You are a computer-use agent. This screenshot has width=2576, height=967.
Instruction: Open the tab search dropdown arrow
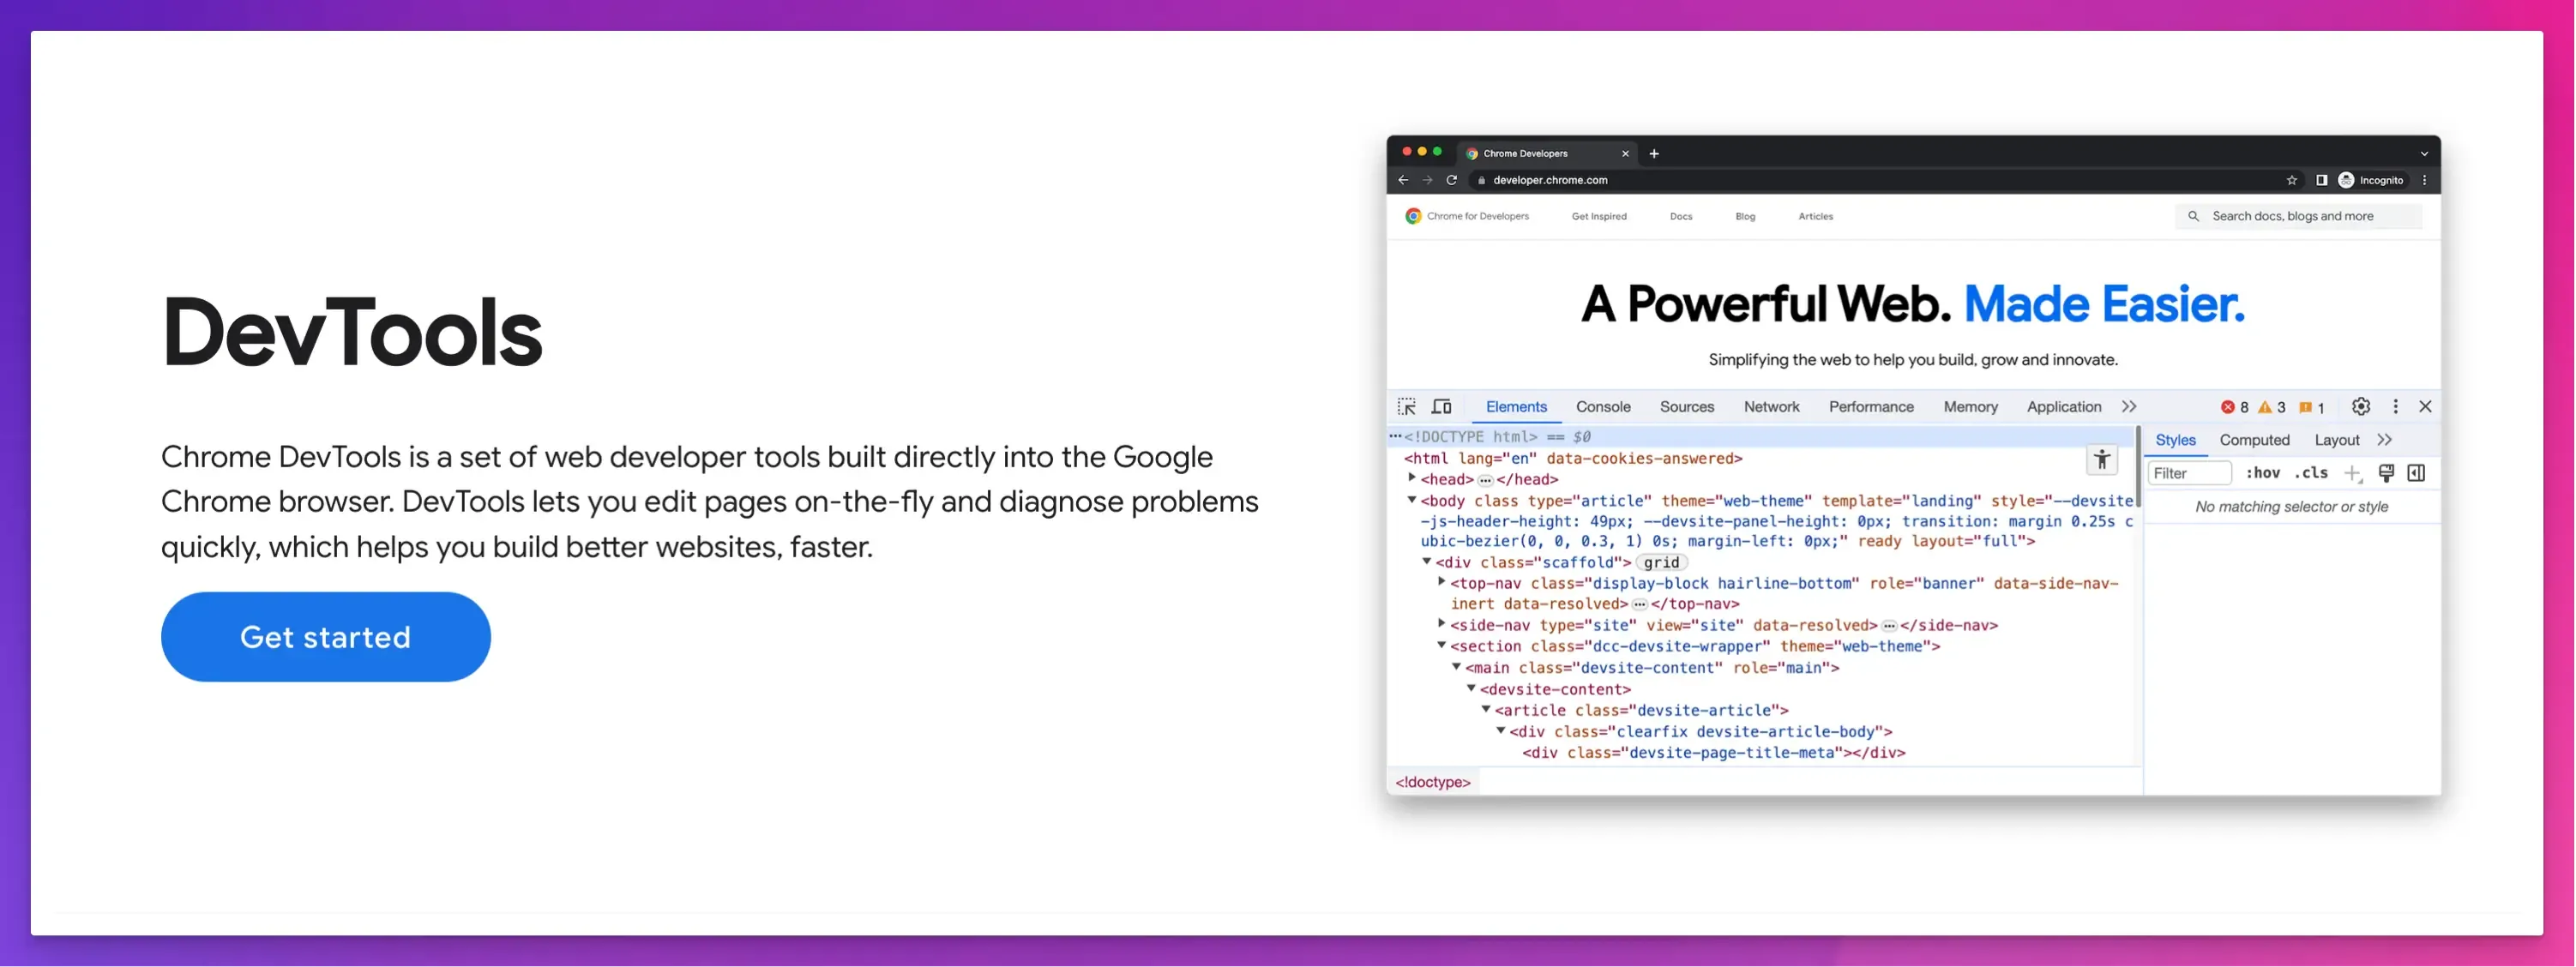[x=2424, y=153]
